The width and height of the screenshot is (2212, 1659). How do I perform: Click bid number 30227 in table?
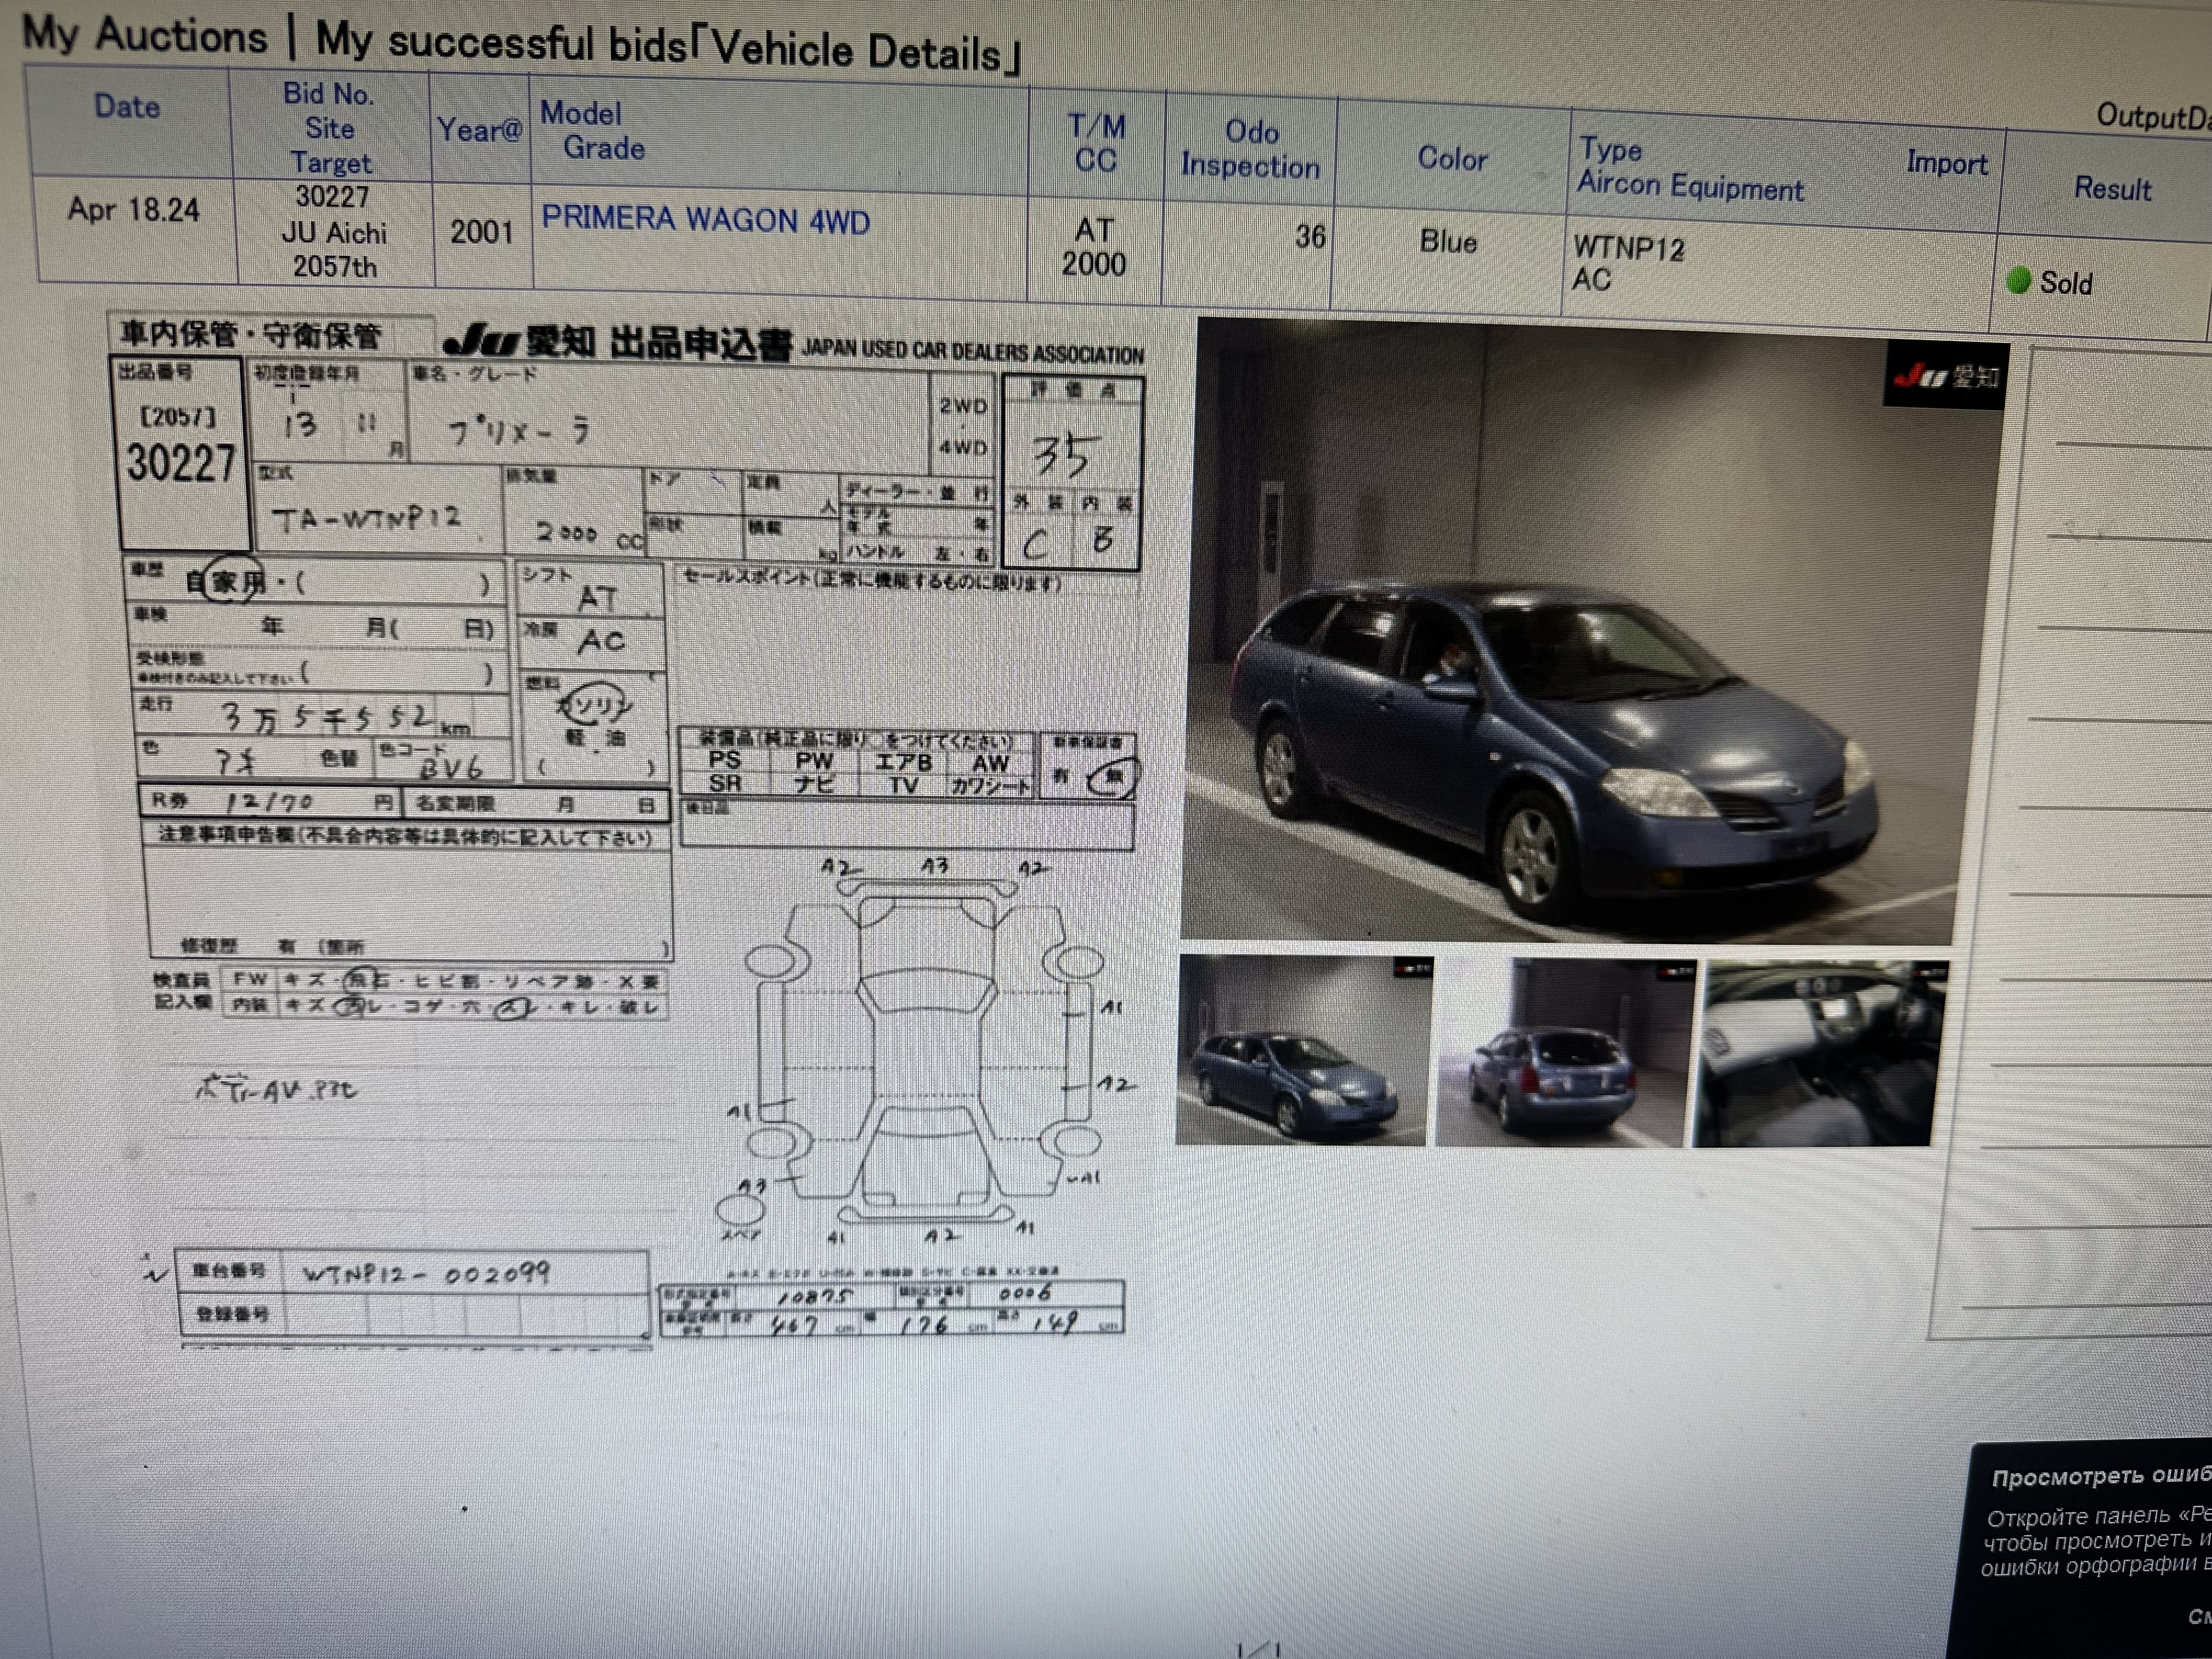[332, 197]
